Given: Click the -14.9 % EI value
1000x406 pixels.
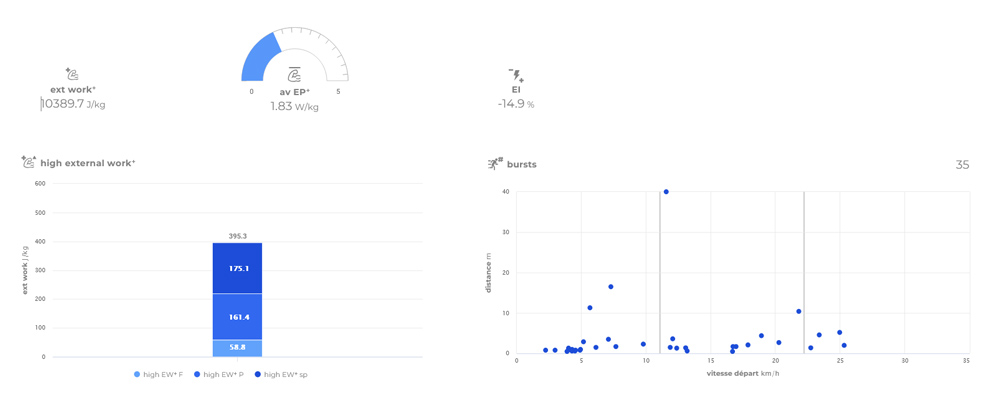Looking at the screenshot, I should [516, 104].
